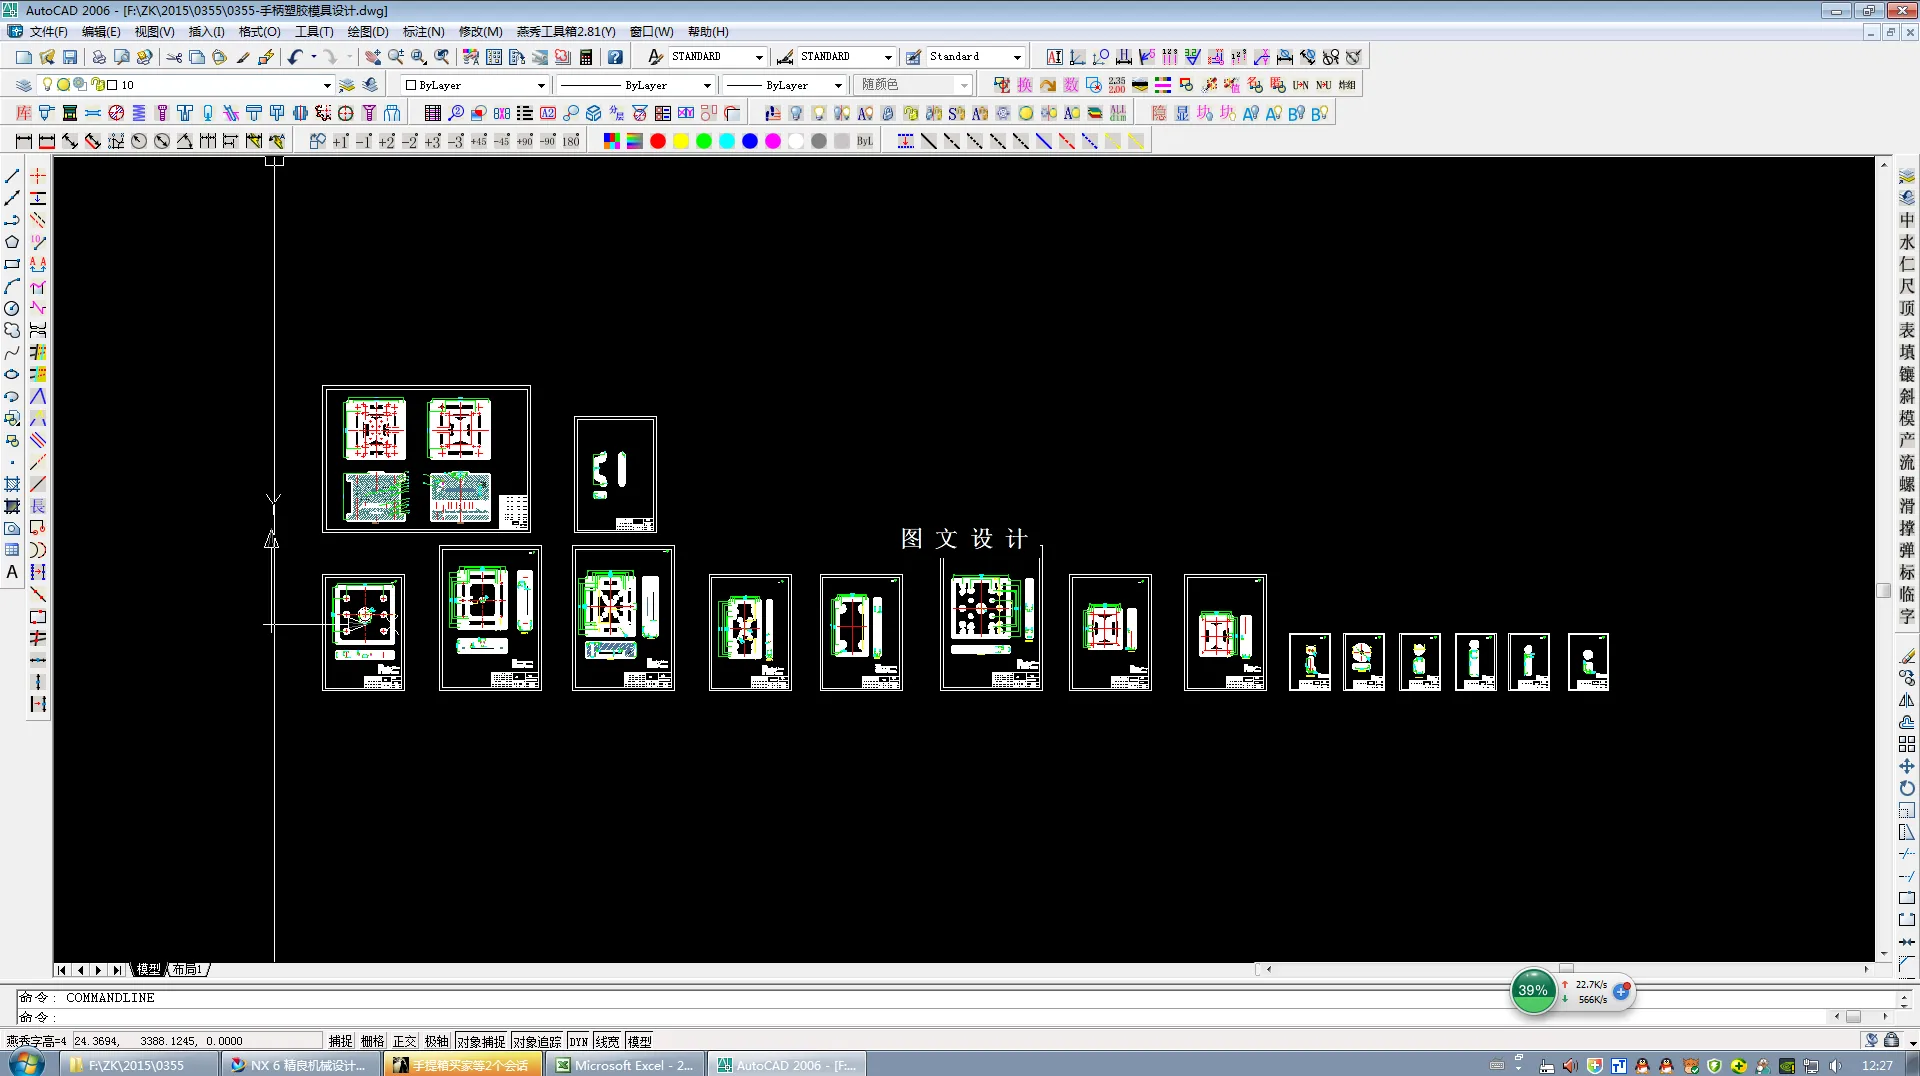1920x1076 pixels.
Task: Expand the Undo history dropdown arrow
Action: click(x=313, y=57)
